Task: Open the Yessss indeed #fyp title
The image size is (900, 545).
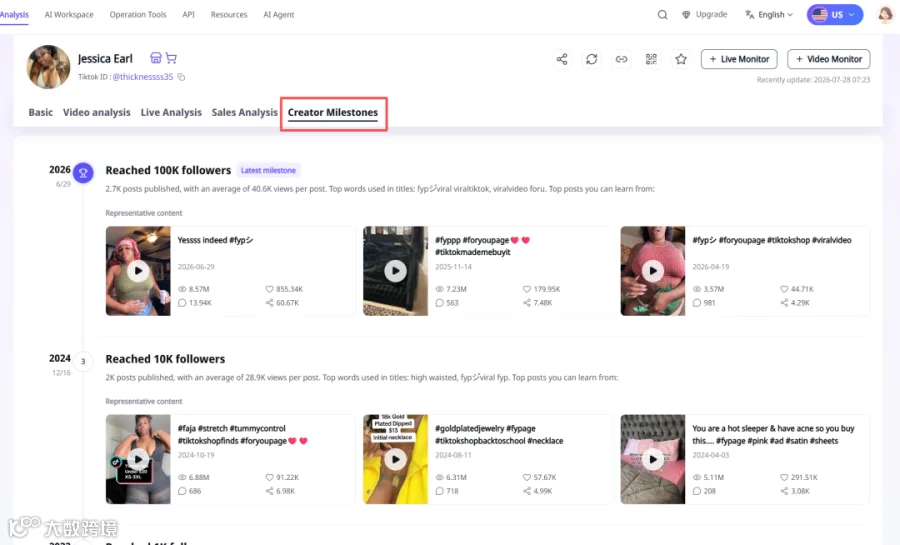Action: [x=215, y=240]
